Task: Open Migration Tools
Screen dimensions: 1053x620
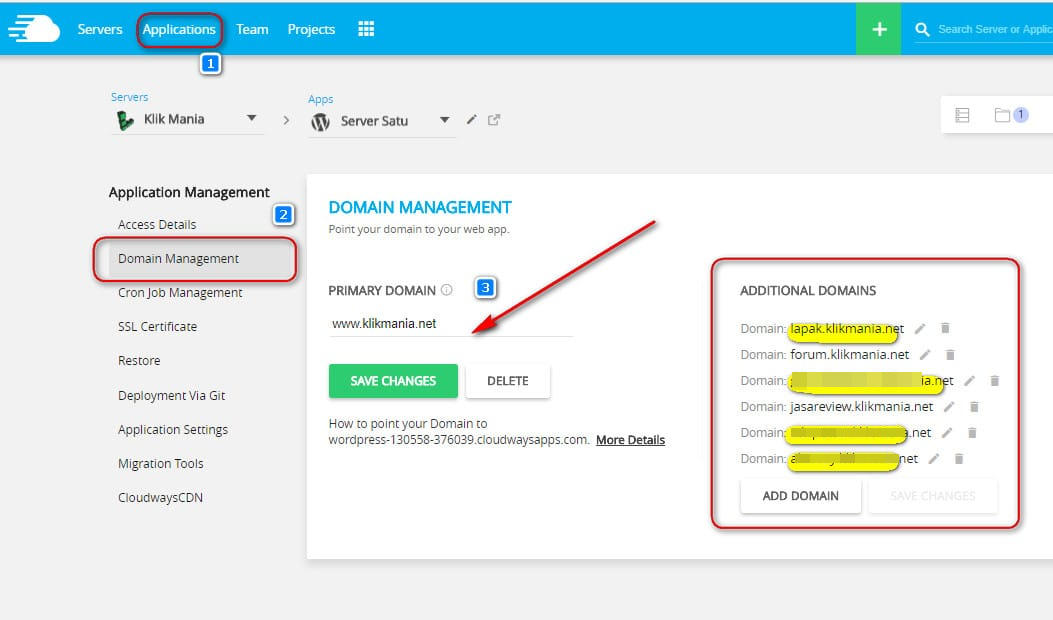Action: coord(161,463)
